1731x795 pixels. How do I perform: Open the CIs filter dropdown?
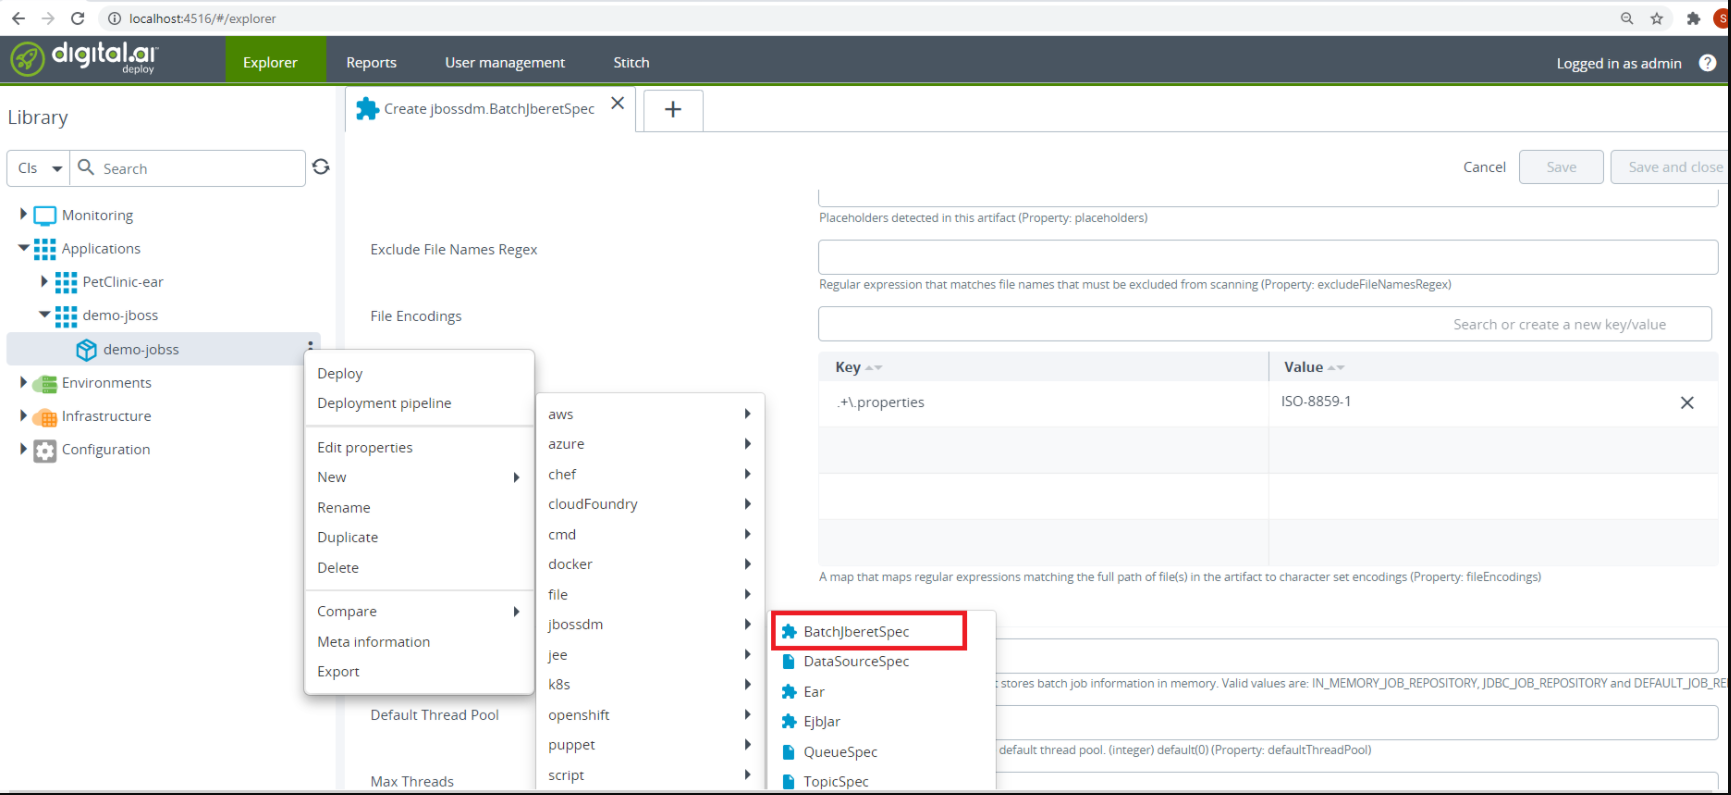click(39, 168)
